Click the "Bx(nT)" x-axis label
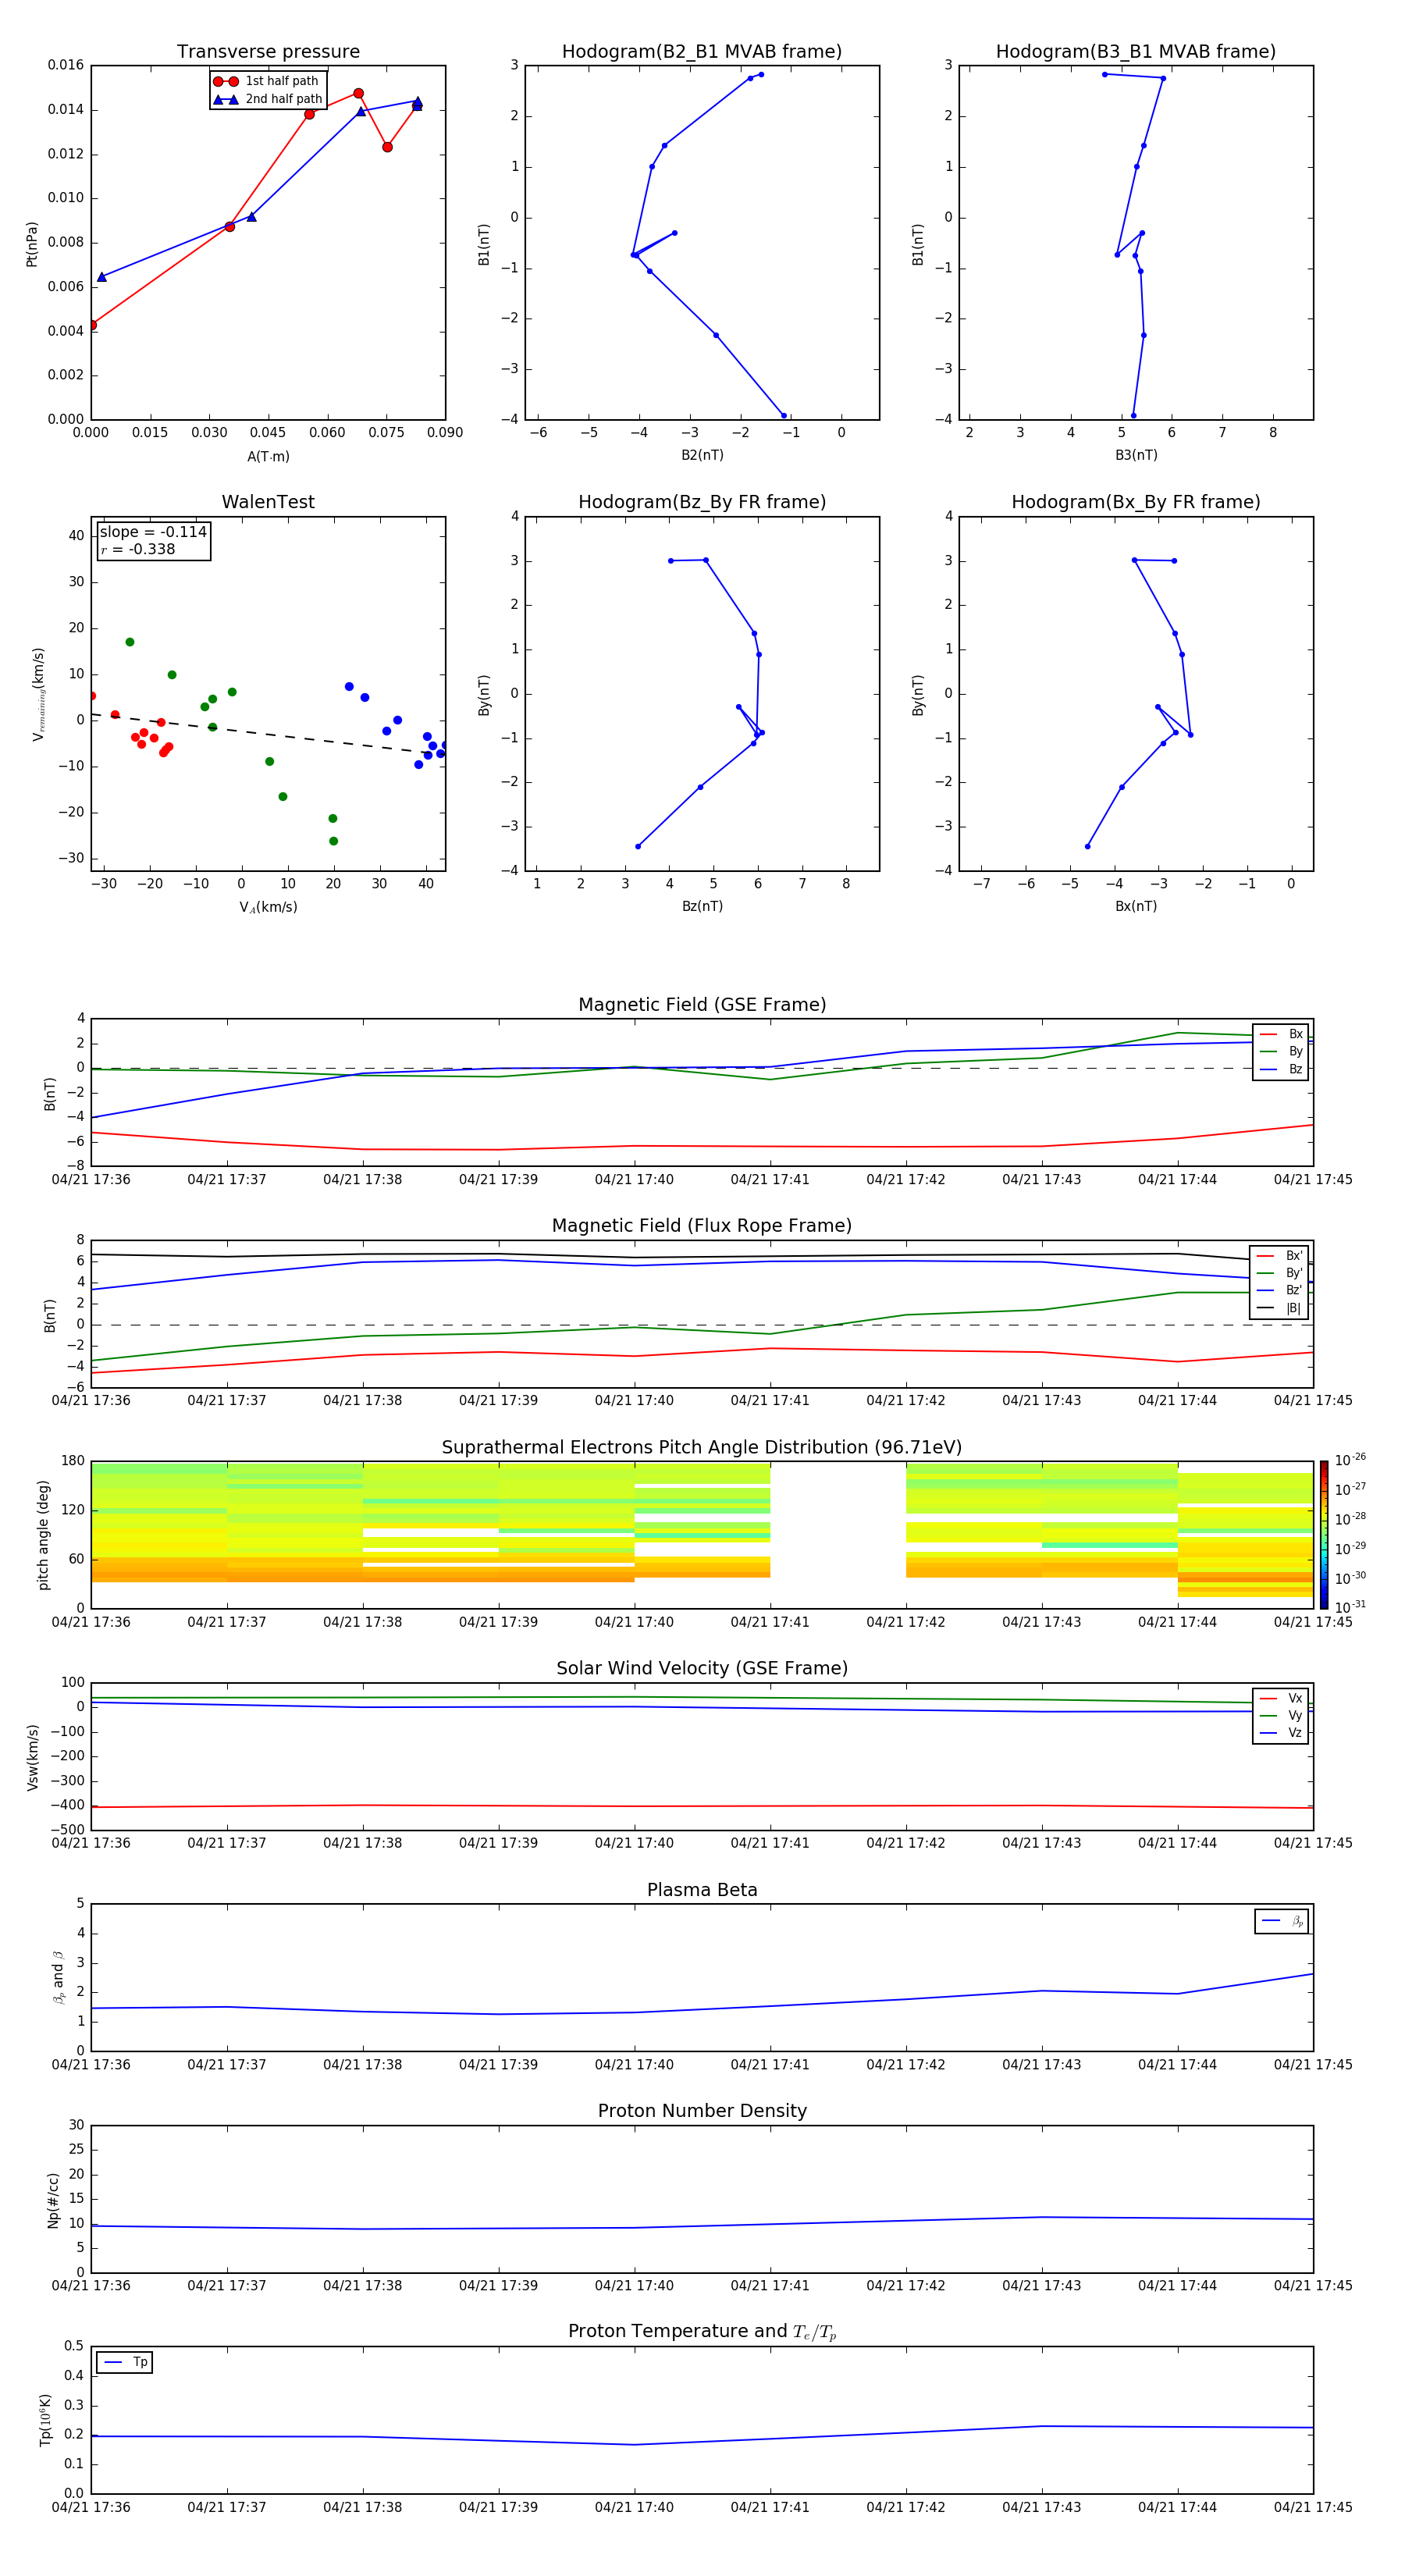The width and height of the screenshot is (1405, 2576). (x=1136, y=906)
